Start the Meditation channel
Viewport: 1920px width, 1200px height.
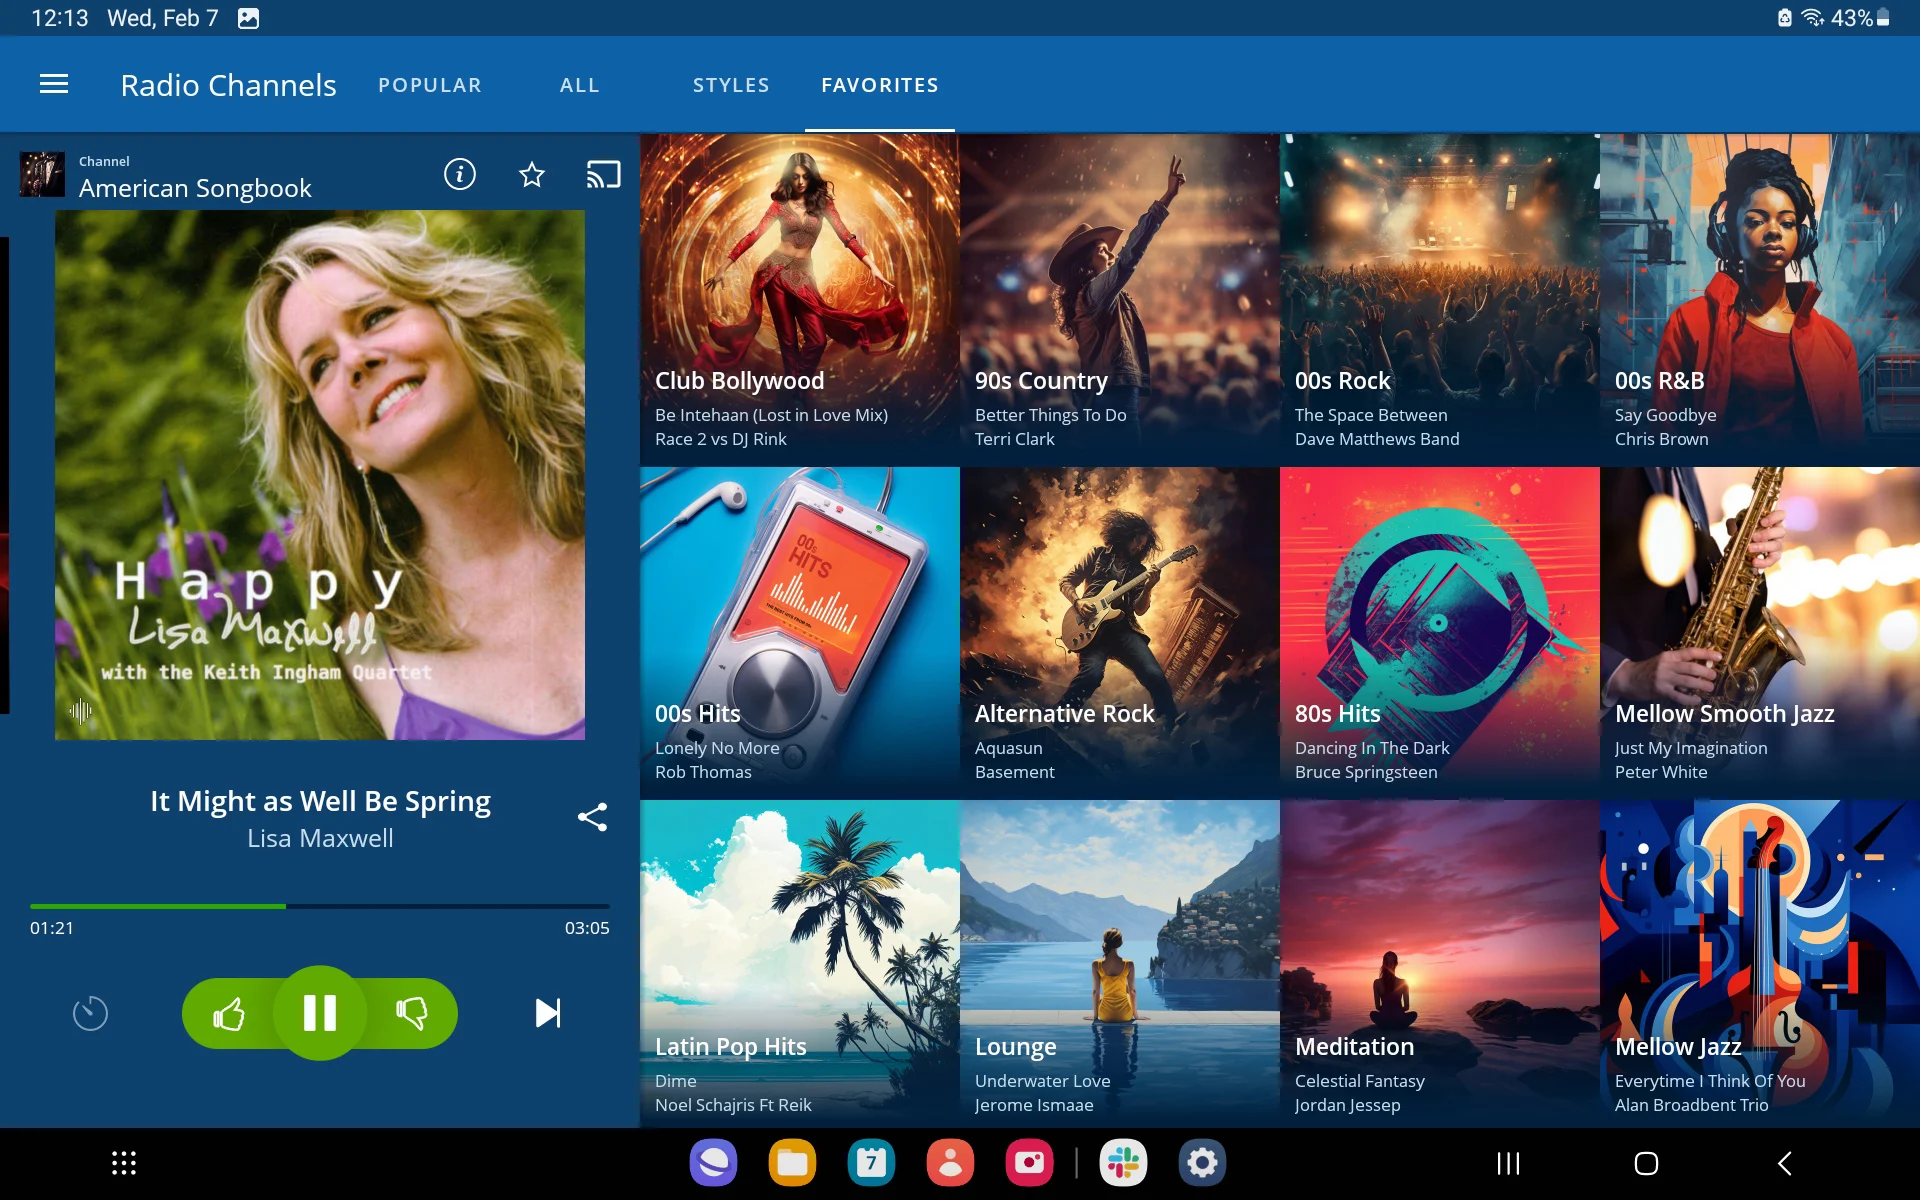point(1440,964)
